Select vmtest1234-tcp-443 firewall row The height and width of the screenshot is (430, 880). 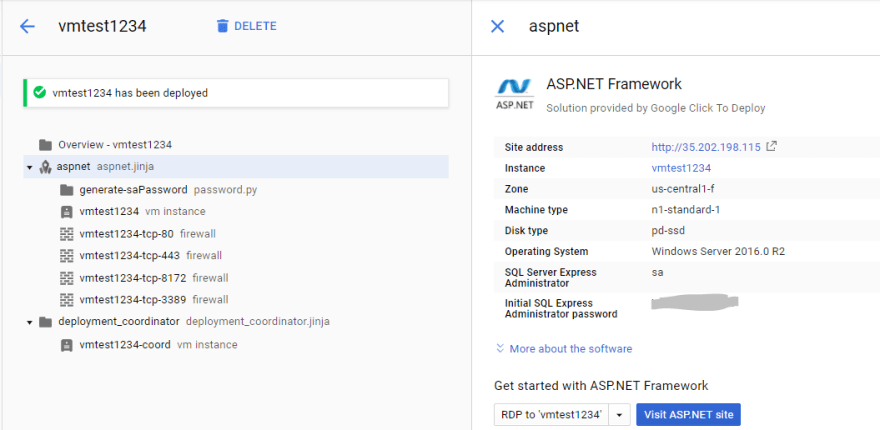pyautogui.click(x=150, y=255)
